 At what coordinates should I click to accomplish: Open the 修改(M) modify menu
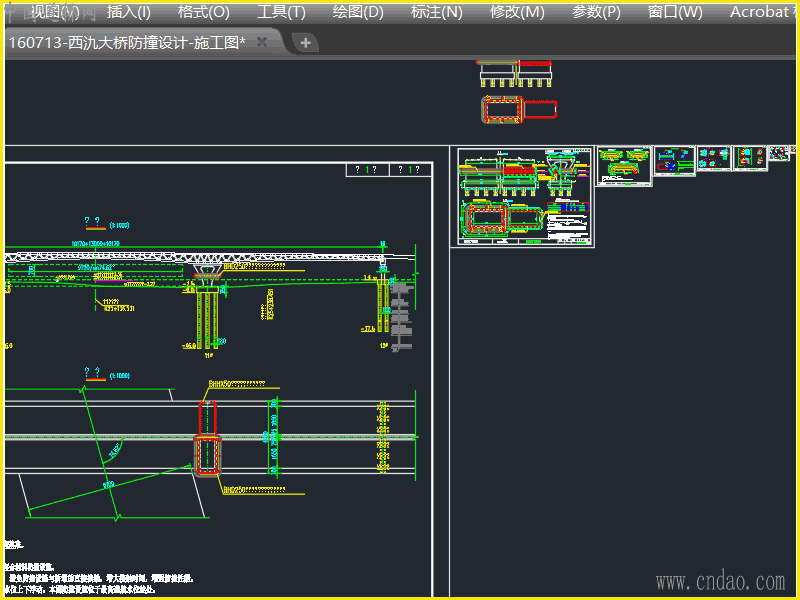517,12
